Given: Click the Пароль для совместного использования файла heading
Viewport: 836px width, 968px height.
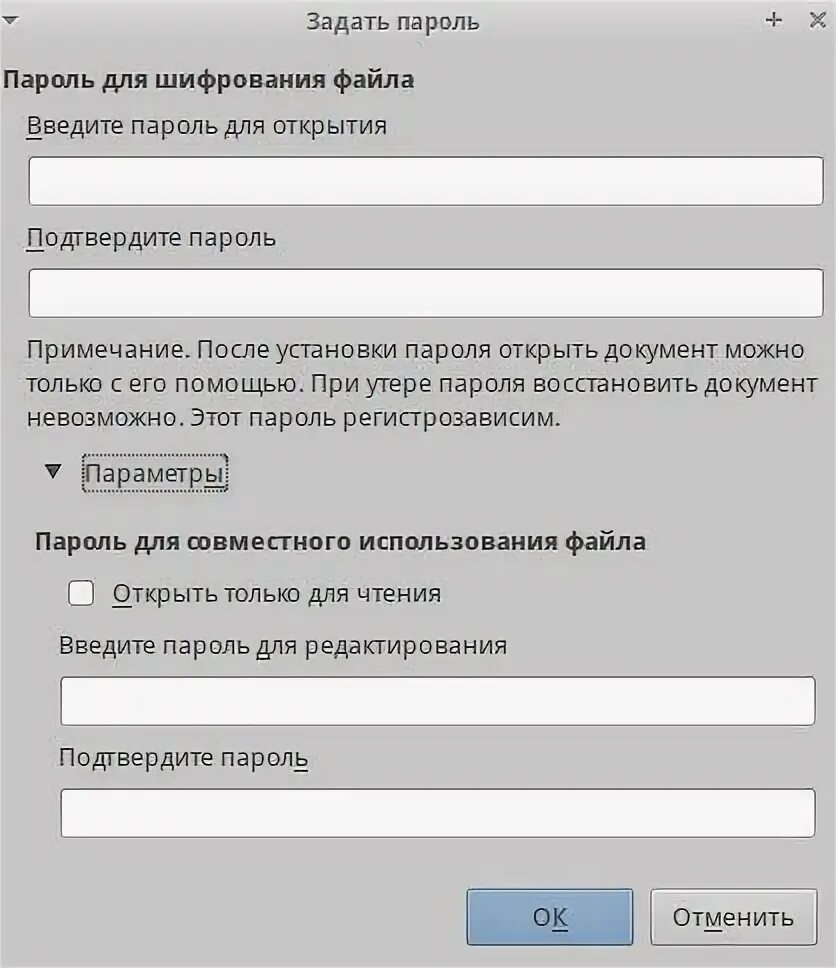Looking at the screenshot, I should 340,541.
